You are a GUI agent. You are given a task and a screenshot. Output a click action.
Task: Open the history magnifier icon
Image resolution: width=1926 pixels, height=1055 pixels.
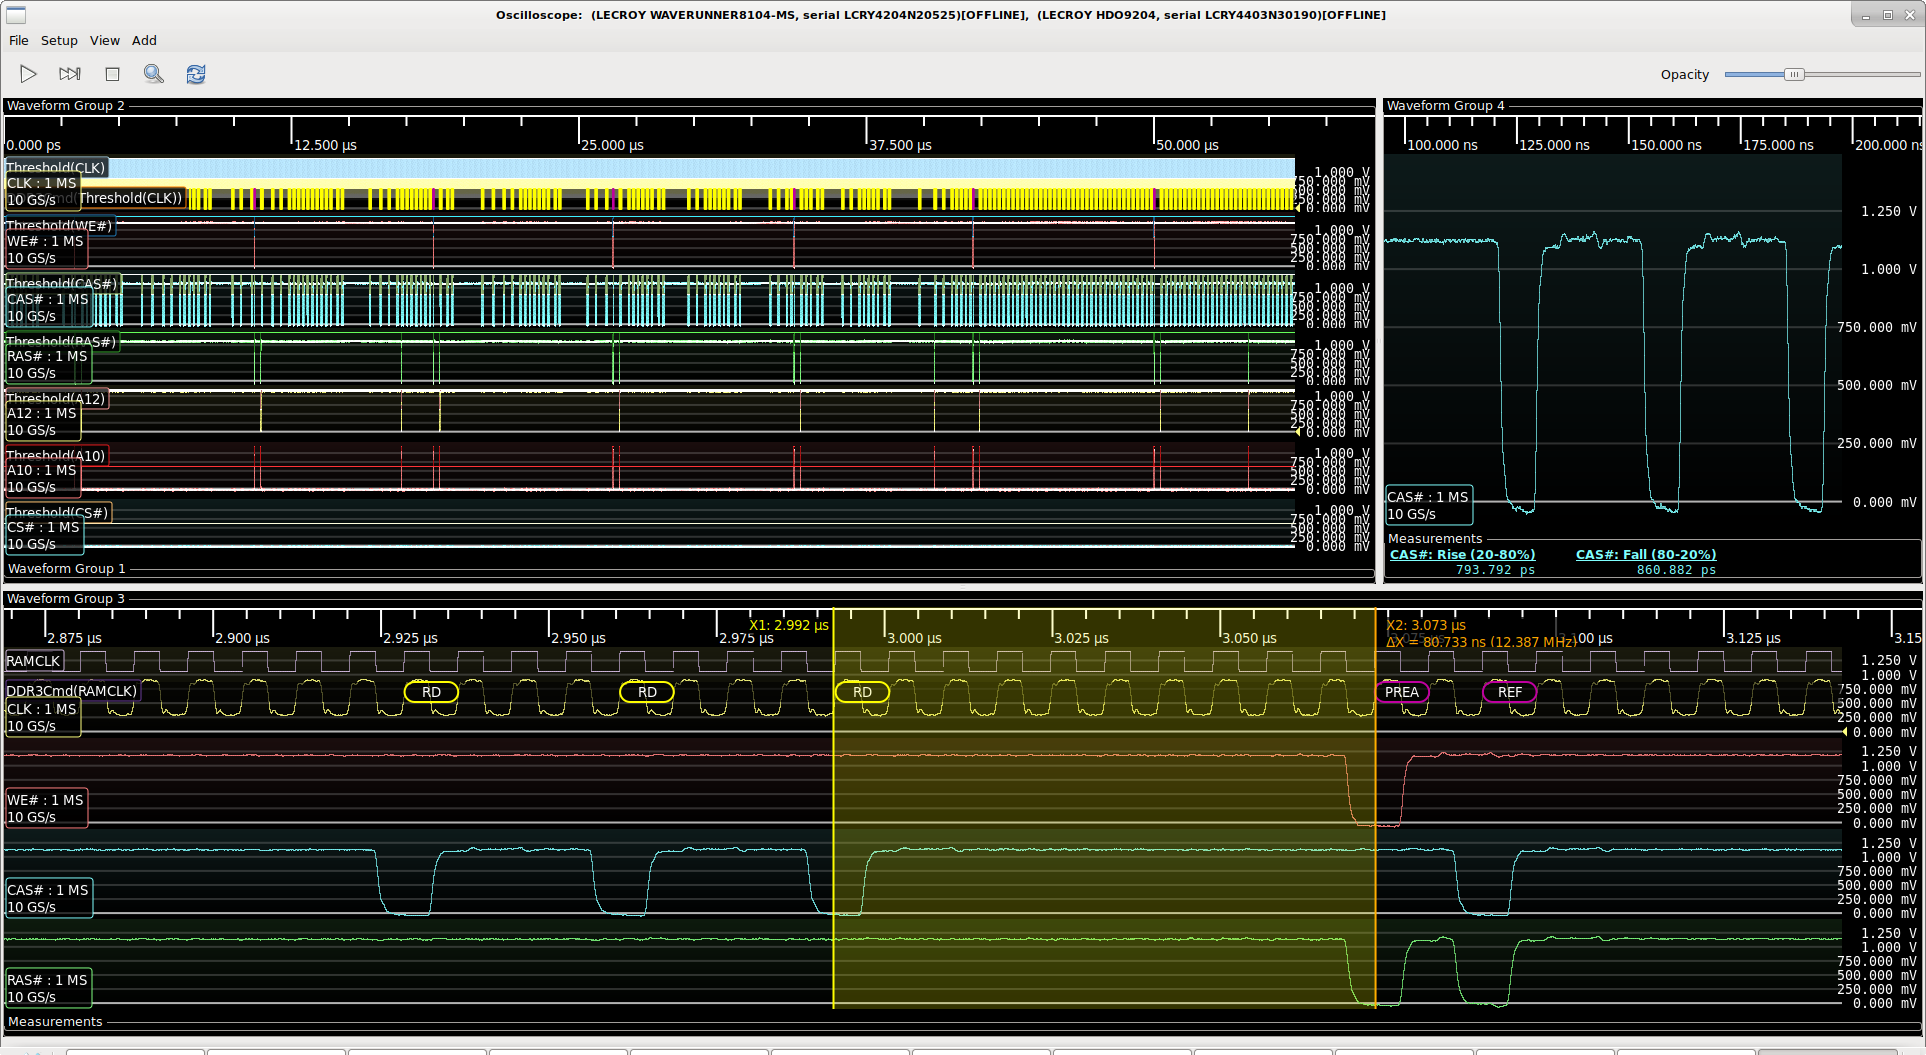pos(153,74)
